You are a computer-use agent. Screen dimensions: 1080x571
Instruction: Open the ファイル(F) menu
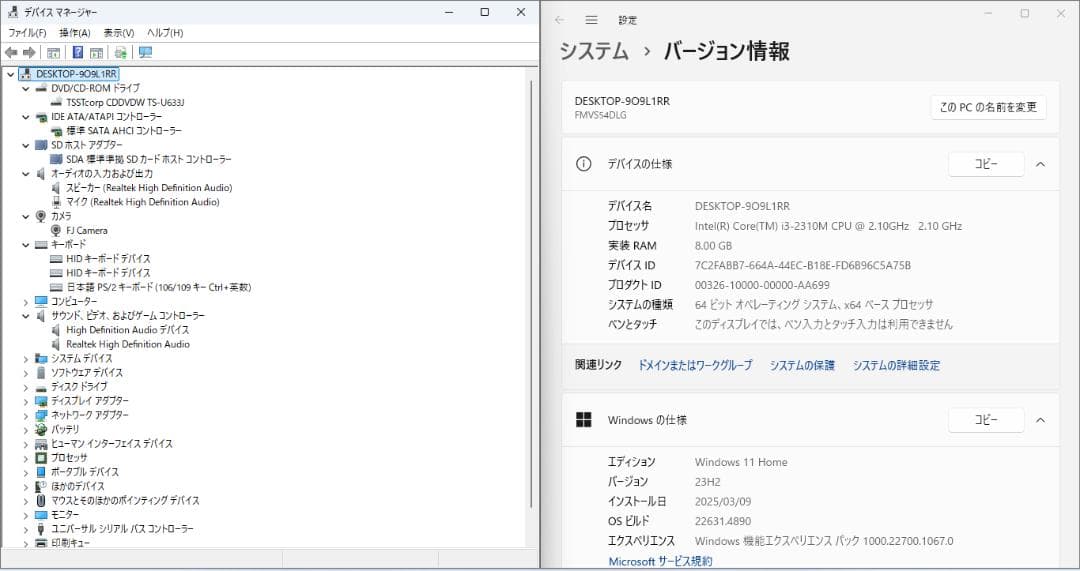pyautogui.click(x=28, y=32)
